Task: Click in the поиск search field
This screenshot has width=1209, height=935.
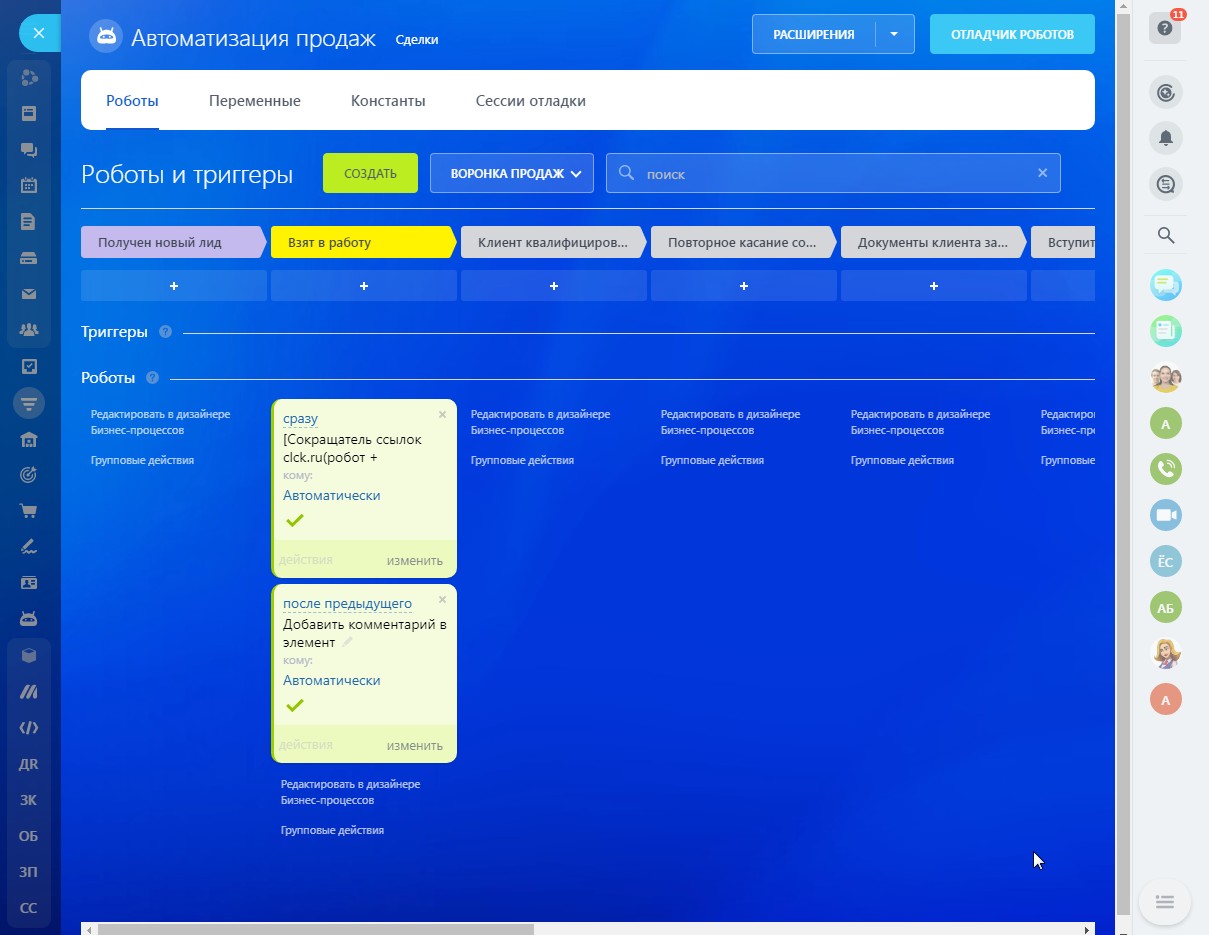Action: click(833, 173)
